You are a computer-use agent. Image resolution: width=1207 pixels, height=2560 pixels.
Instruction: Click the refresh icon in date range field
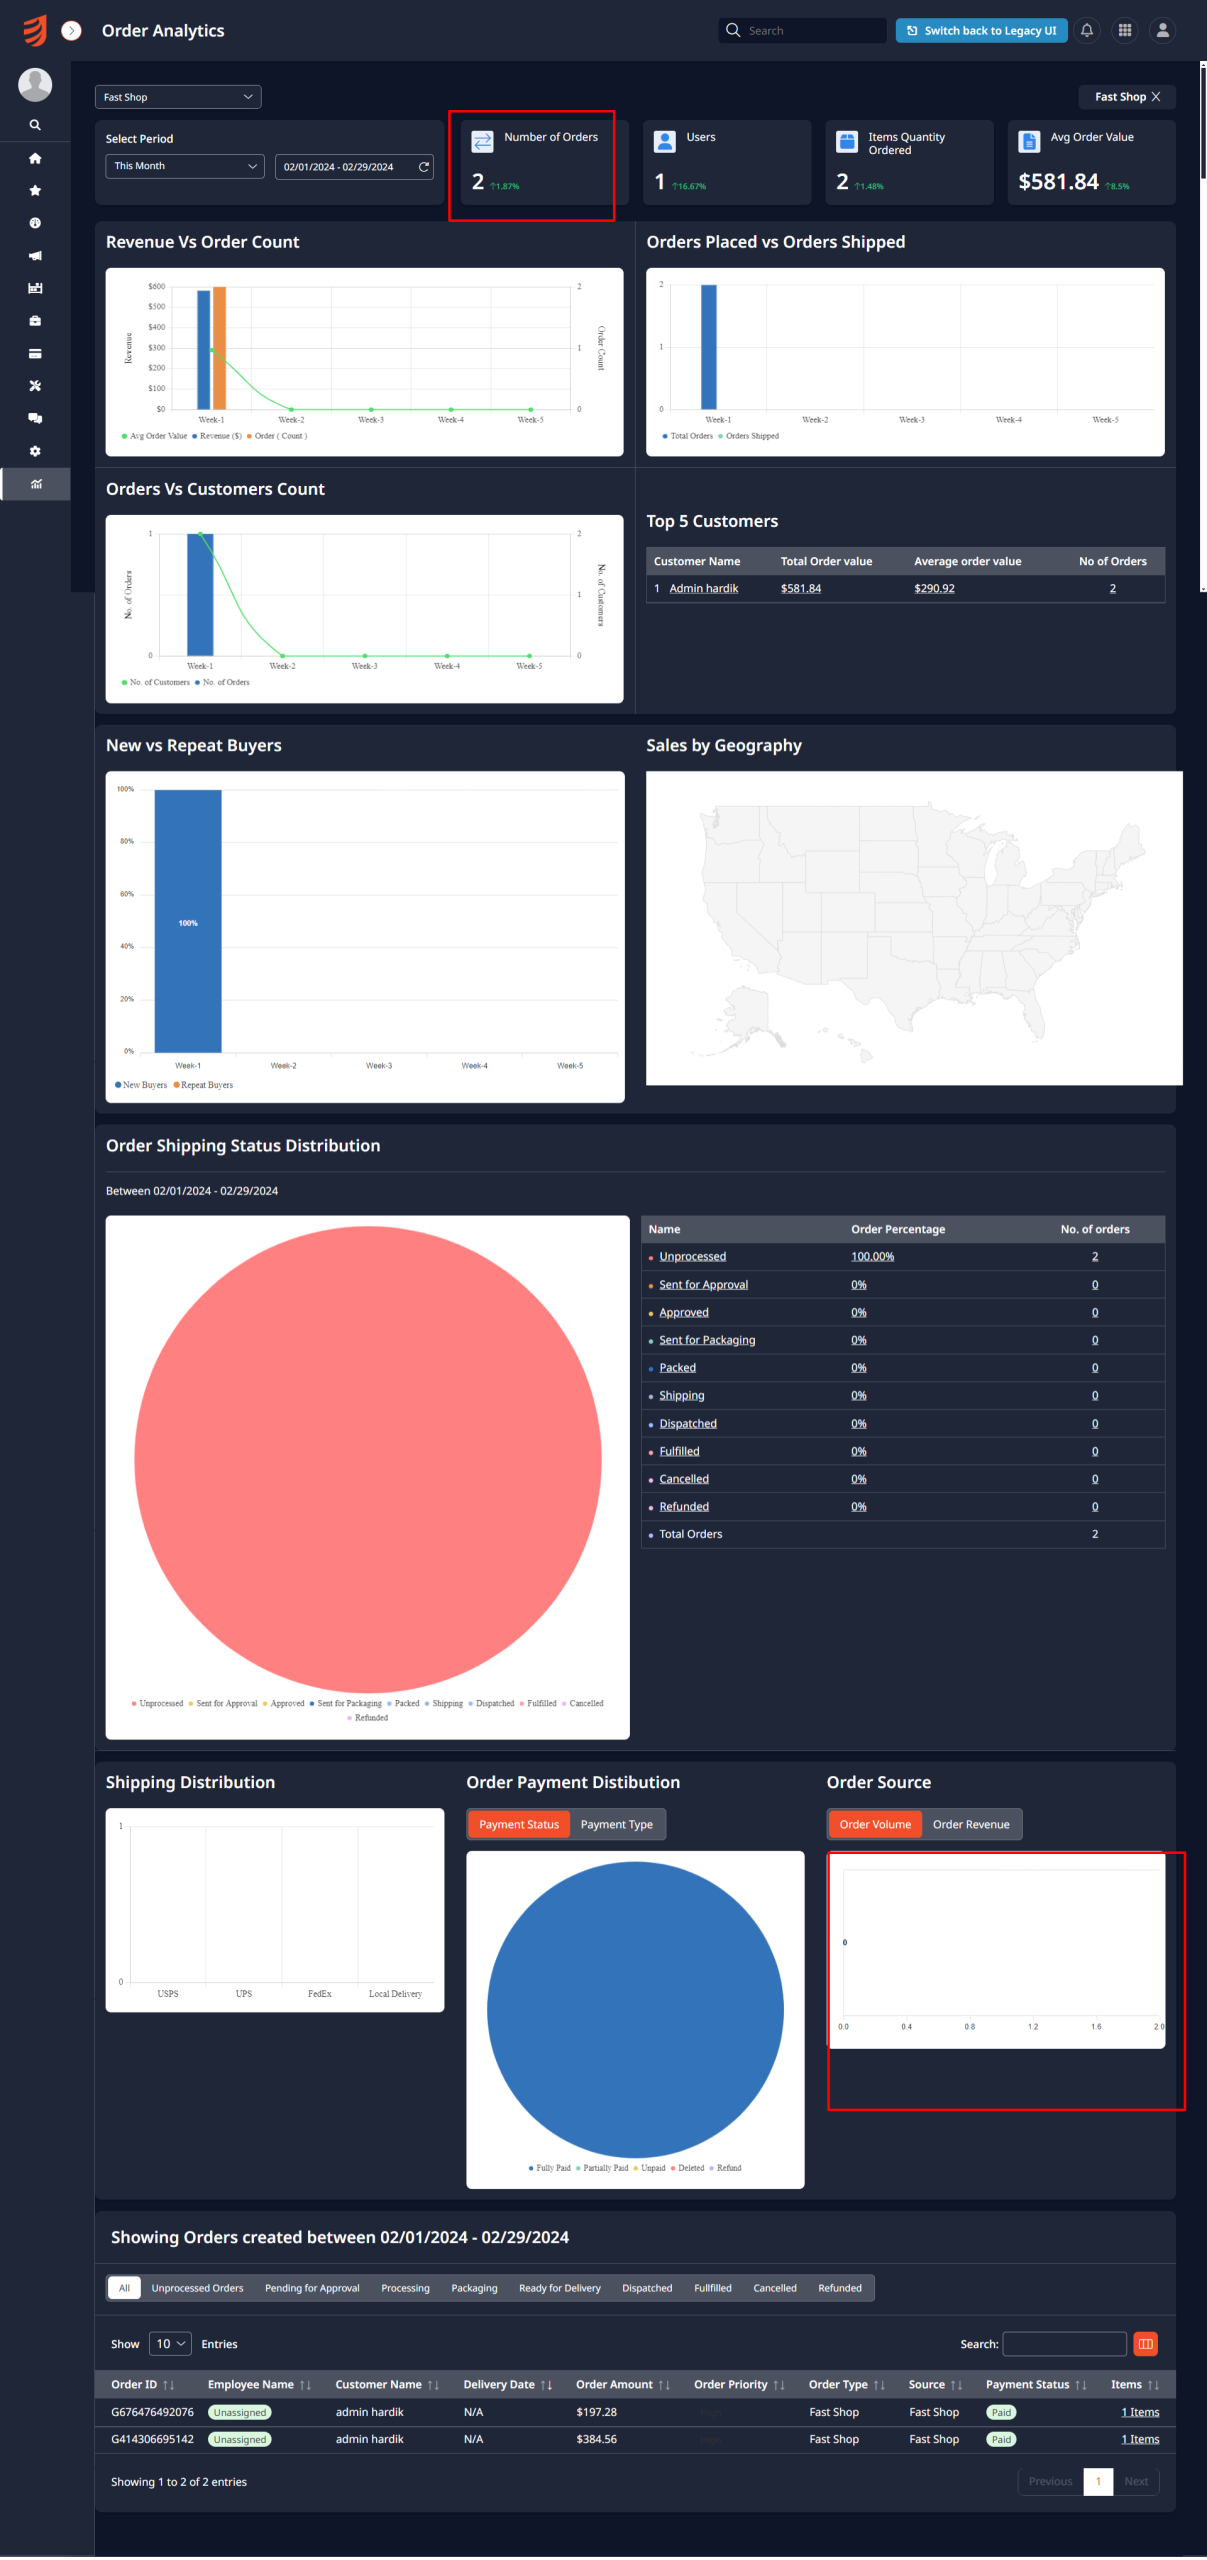click(424, 167)
